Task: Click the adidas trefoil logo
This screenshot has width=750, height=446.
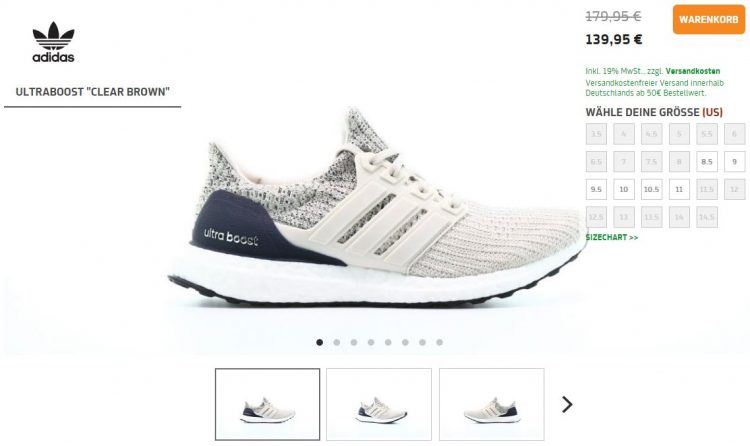Action: 54,42
